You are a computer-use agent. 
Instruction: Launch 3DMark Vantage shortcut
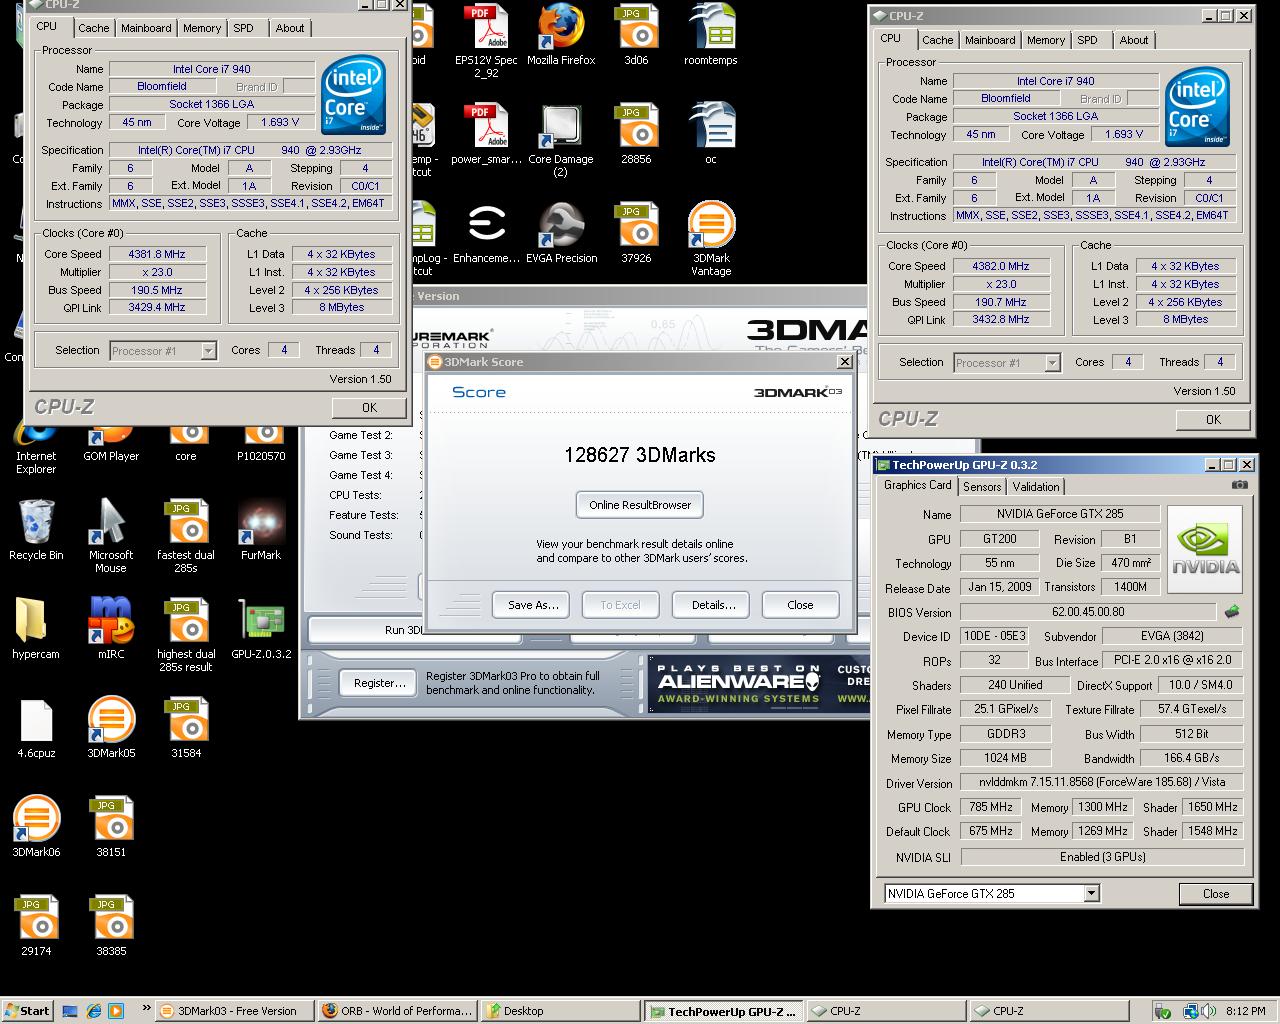point(711,239)
